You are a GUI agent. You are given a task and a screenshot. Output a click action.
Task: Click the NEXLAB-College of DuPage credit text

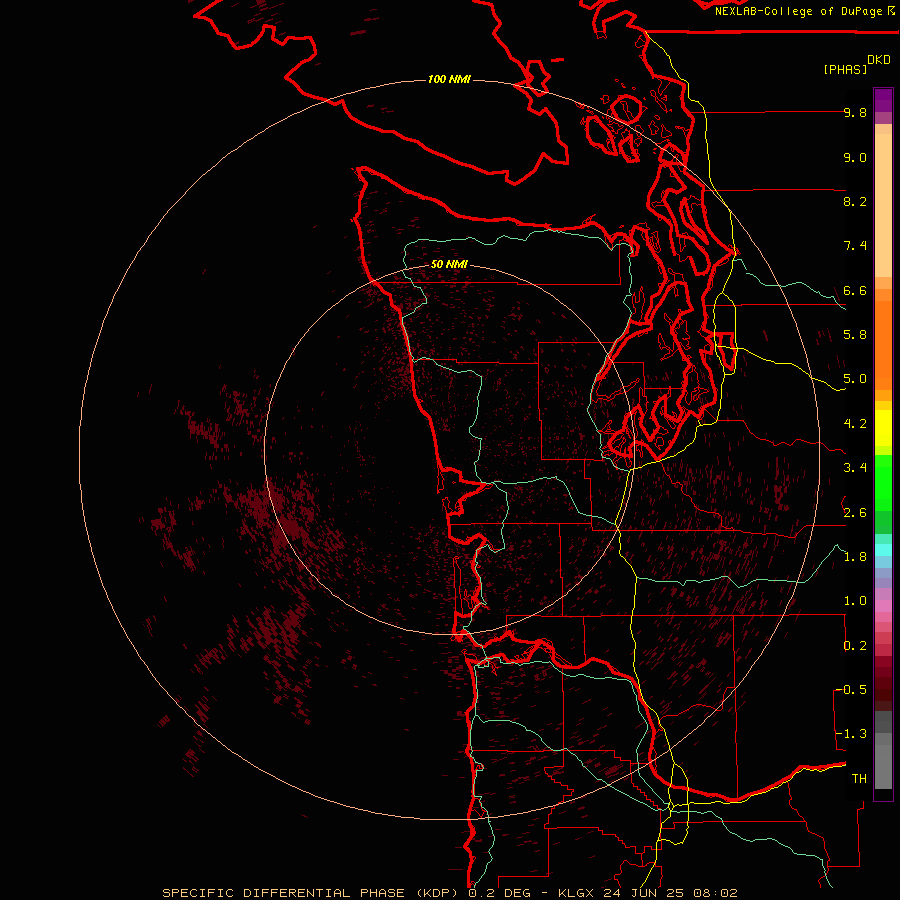799,11
